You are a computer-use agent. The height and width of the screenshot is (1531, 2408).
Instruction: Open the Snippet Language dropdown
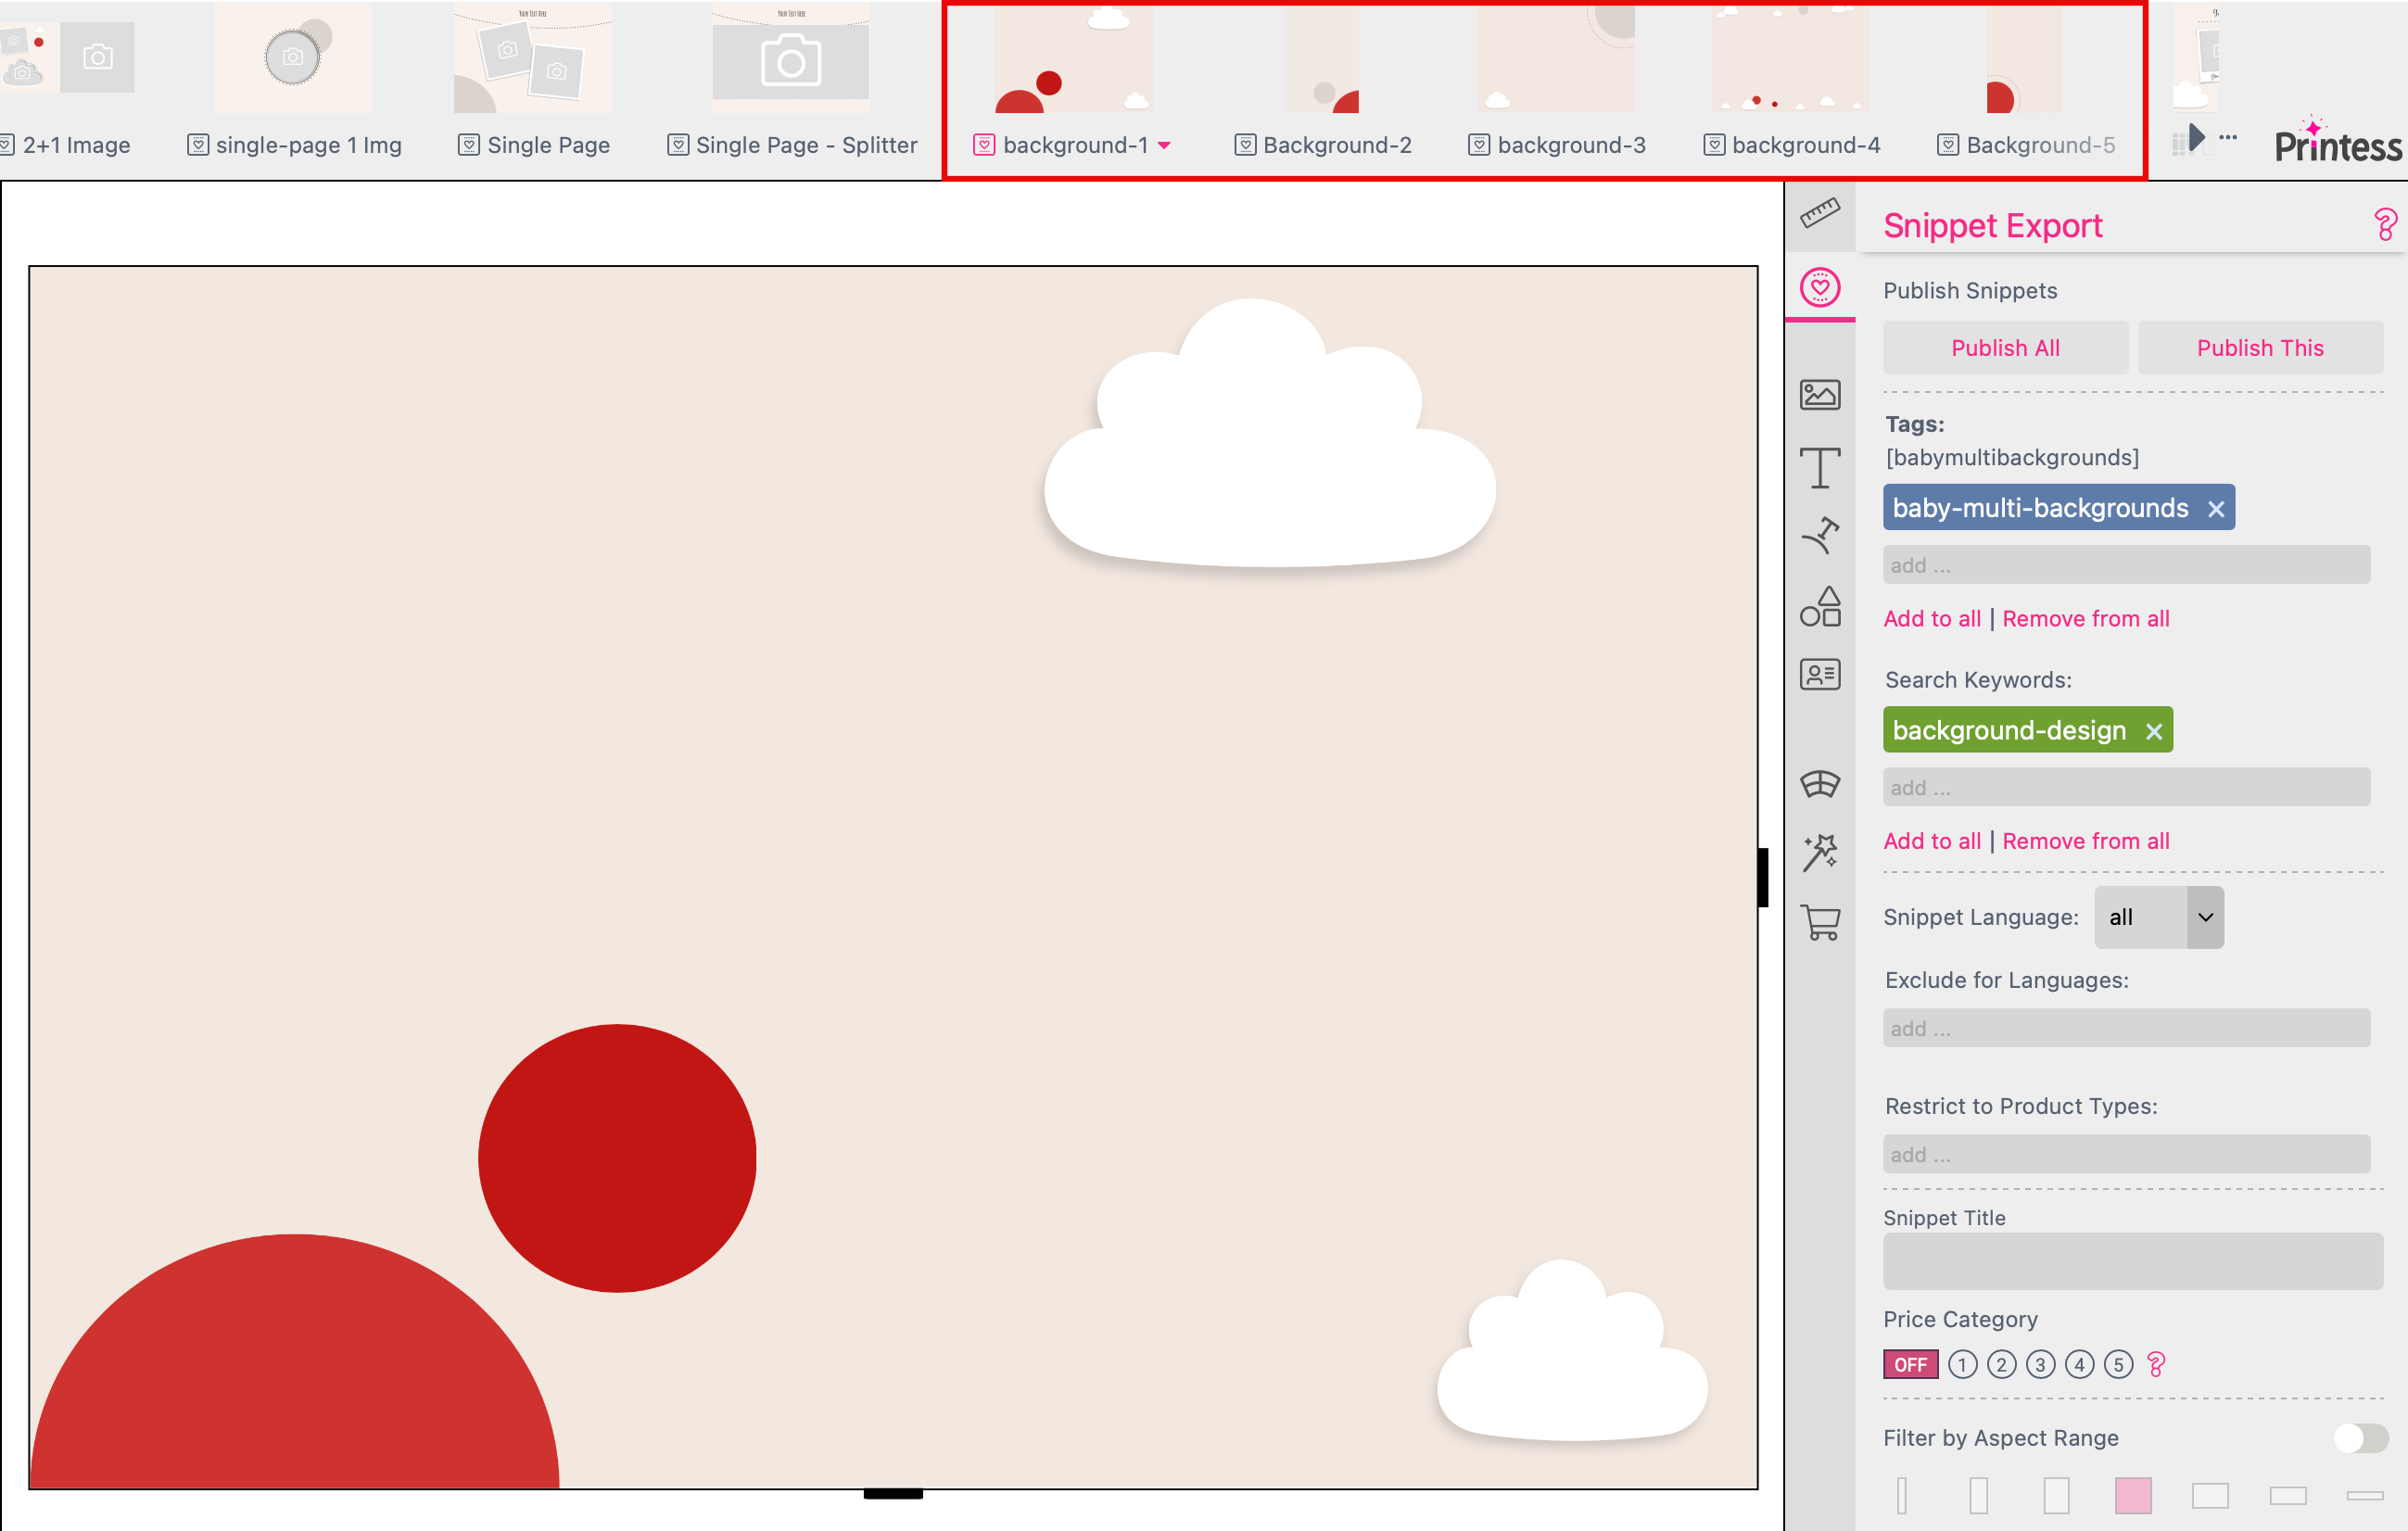coord(2158,917)
